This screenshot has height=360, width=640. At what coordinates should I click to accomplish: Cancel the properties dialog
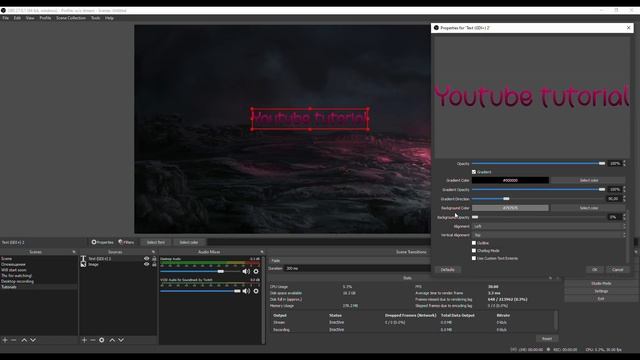(x=618, y=270)
